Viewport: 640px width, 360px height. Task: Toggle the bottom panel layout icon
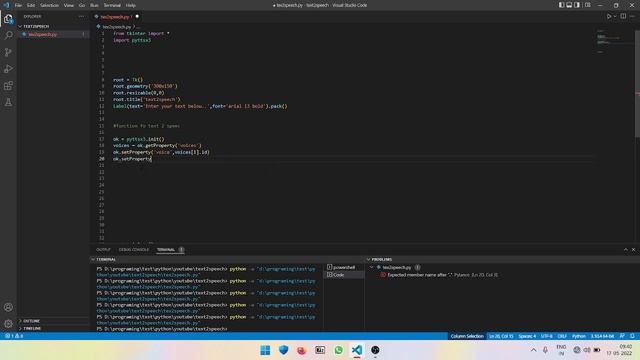pos(569,5)
